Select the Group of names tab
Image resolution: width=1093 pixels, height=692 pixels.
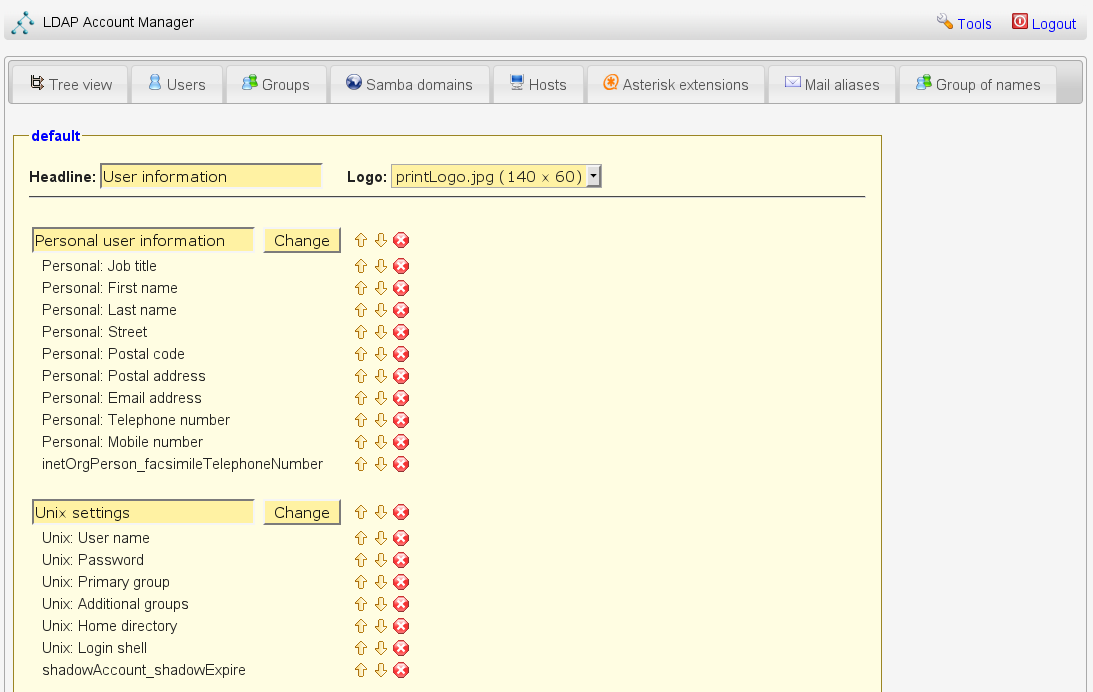(978, 84)
